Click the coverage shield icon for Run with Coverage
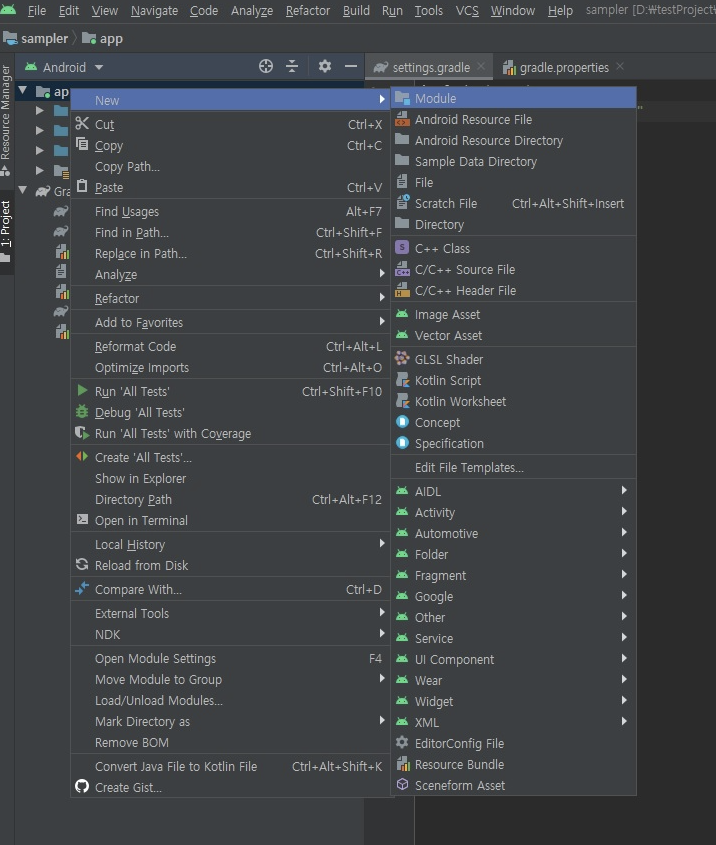 [x=82, y=433]
